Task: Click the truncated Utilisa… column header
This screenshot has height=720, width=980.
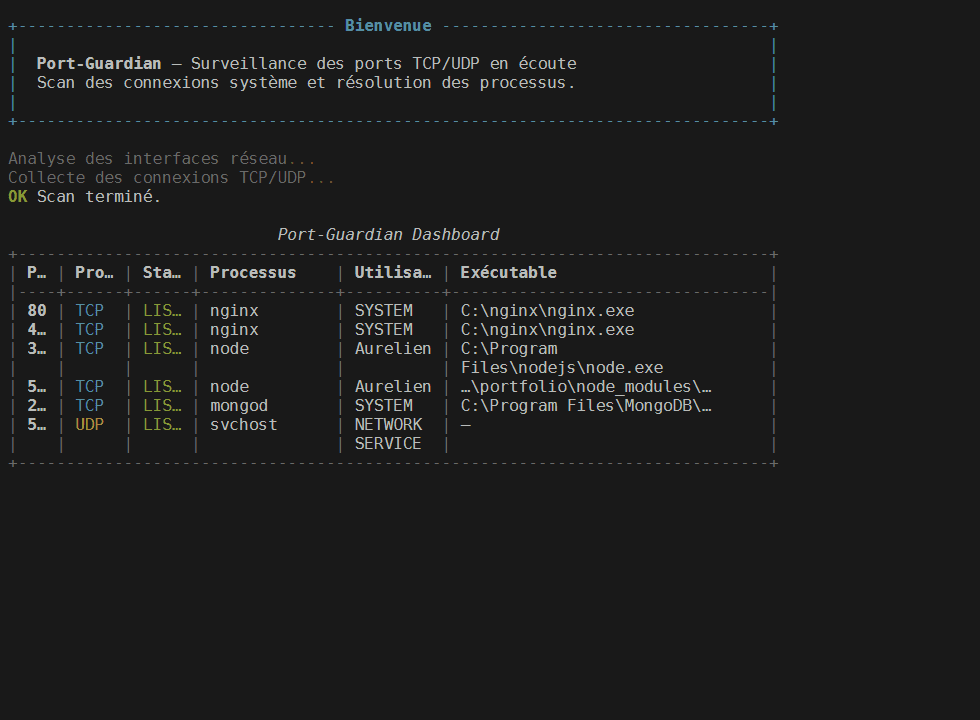Action: pos(393,273)
